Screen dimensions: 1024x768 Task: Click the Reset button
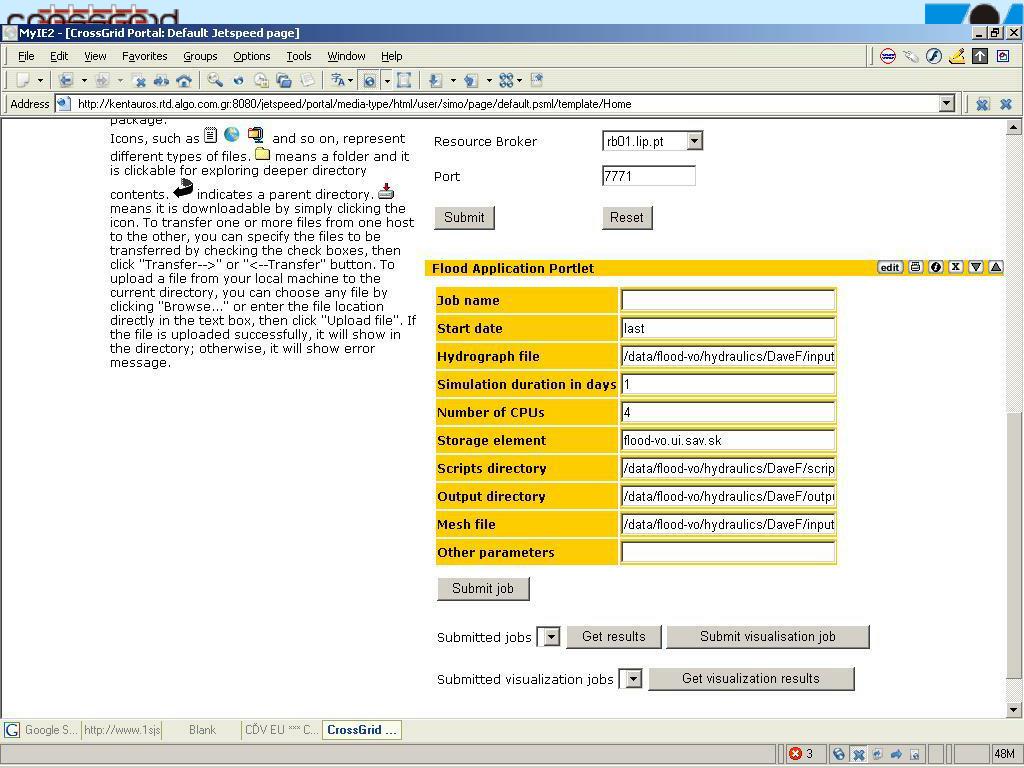[x=627, y=217]
